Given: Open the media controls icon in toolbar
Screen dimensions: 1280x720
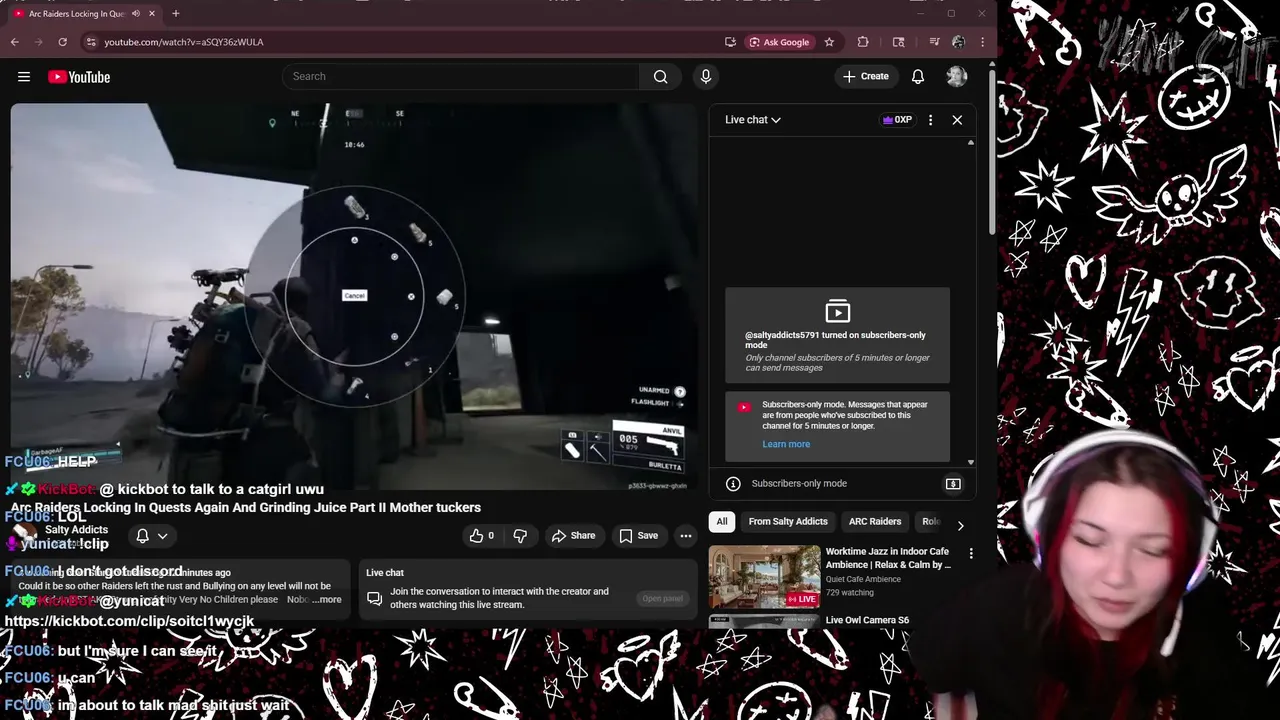Looking at the screenshot, I should (934, 42).
